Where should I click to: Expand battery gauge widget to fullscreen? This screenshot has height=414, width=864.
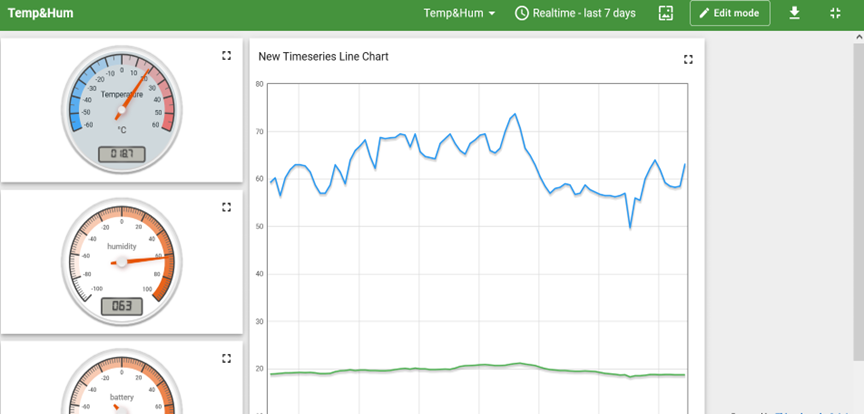tap(227, 357)
